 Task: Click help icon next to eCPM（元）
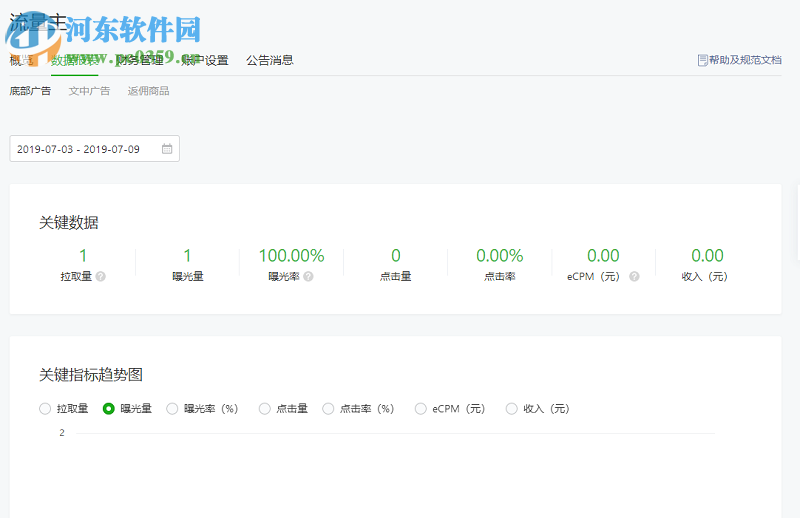(634, 276)
